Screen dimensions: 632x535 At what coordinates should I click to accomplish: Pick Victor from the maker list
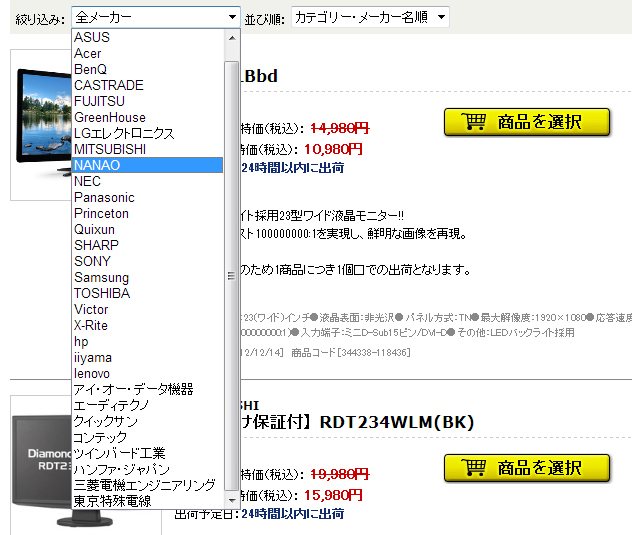click(148, 309)
